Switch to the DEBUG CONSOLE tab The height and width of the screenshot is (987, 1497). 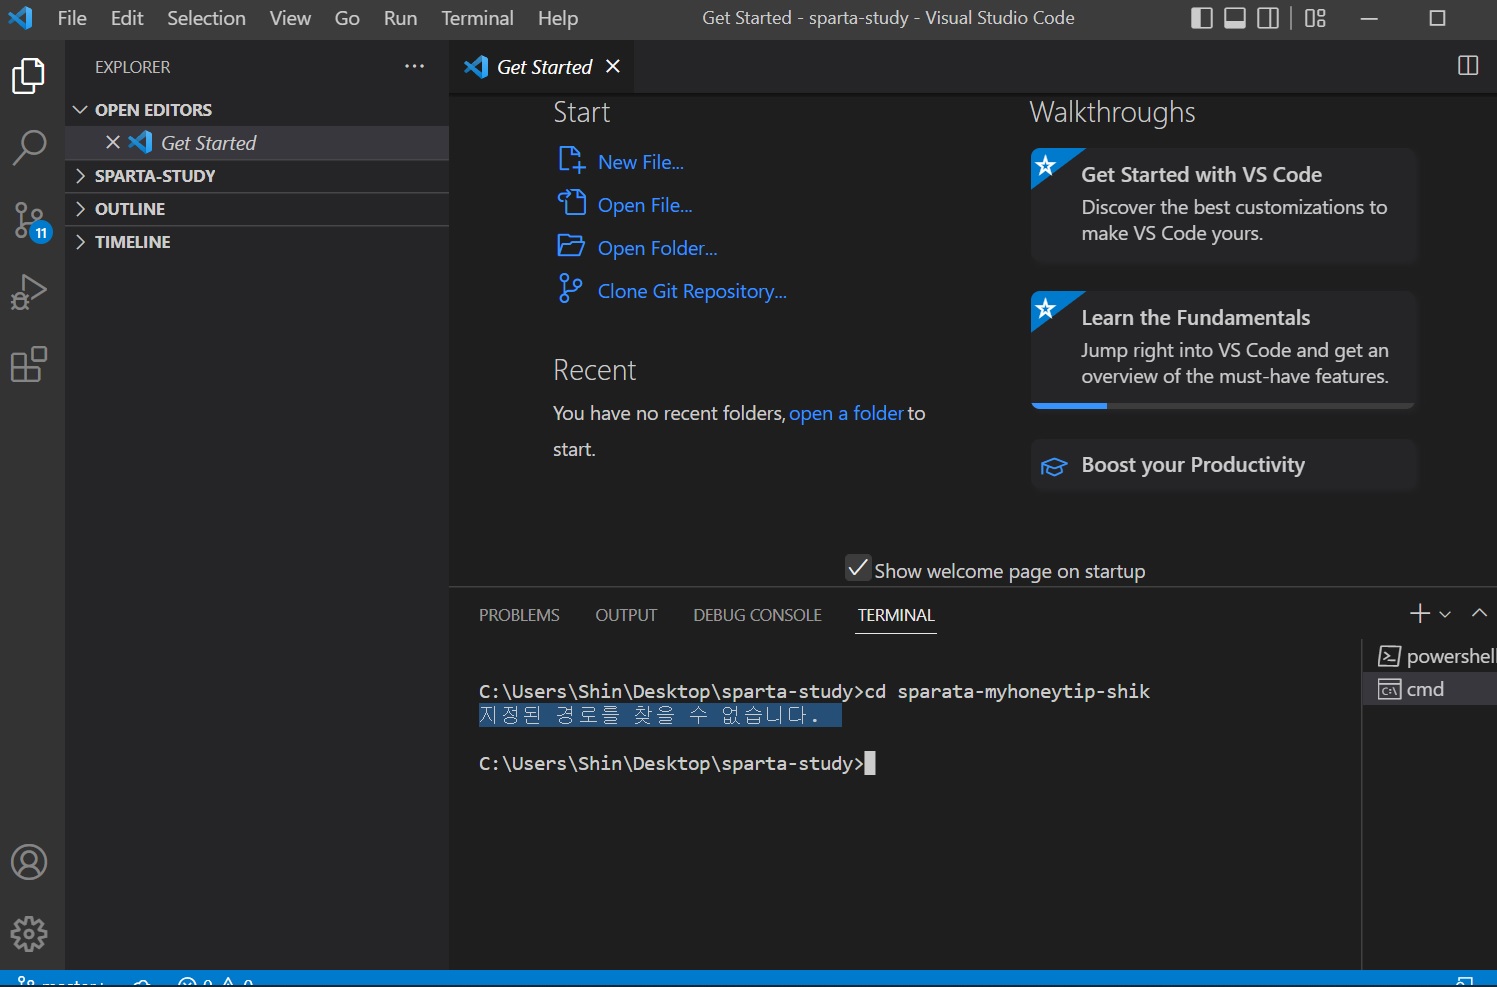(x=757, y=615)
